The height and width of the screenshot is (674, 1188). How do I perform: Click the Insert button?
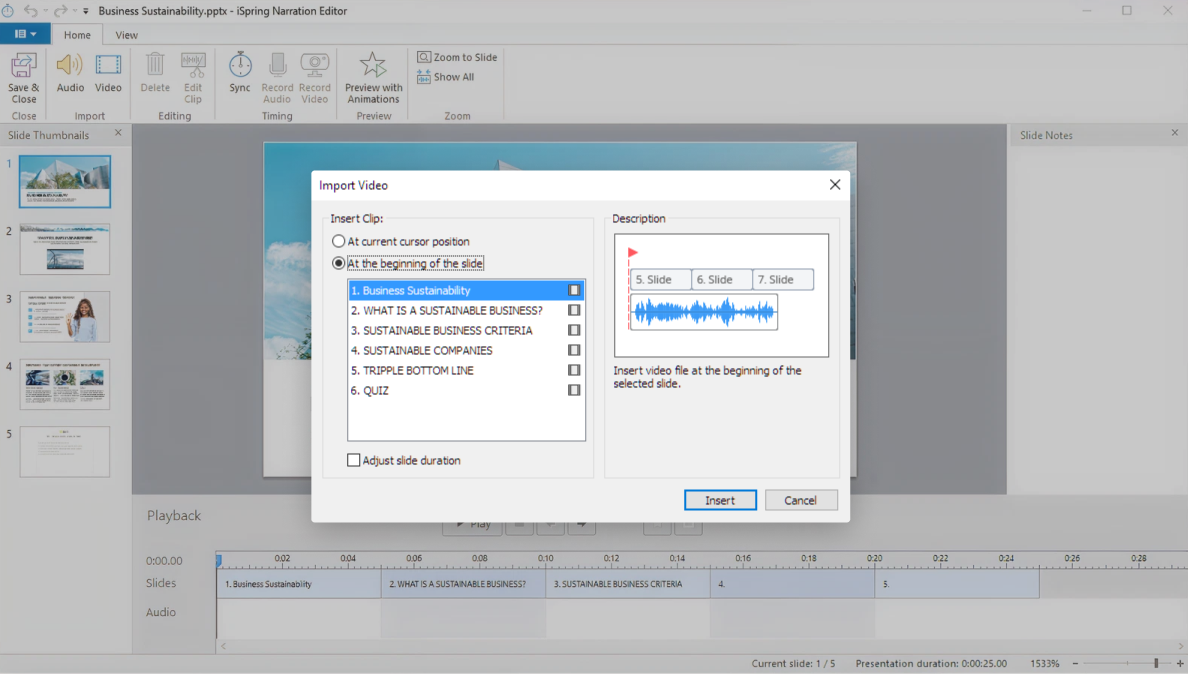[x=720, y=500]
